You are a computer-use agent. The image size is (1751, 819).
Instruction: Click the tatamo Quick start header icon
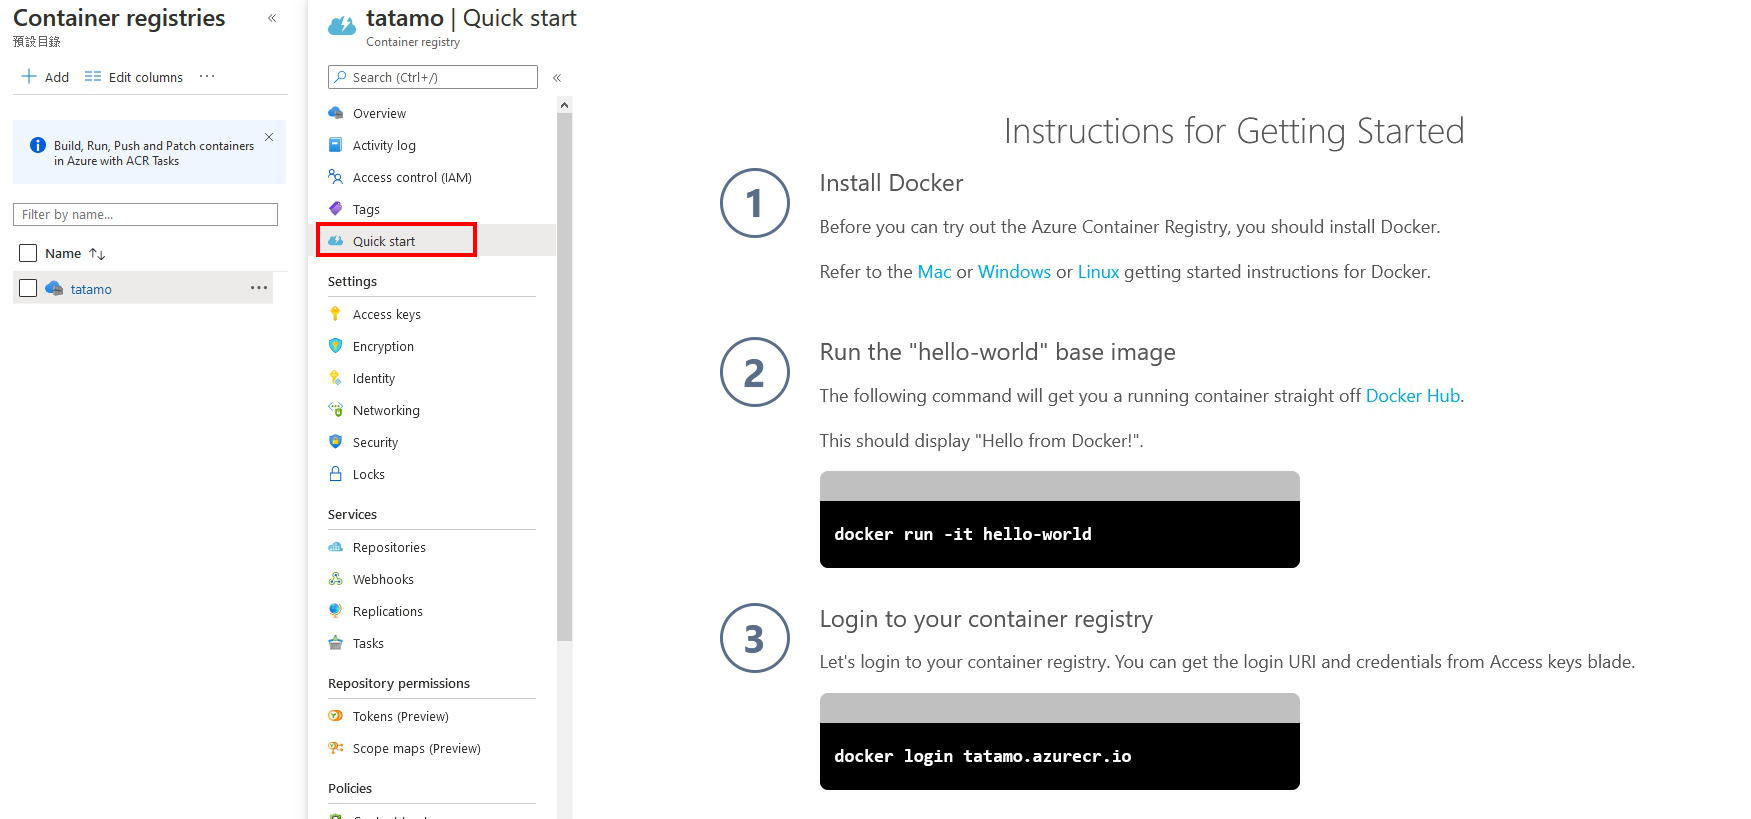pyautogui.click(x=342, y=27)
